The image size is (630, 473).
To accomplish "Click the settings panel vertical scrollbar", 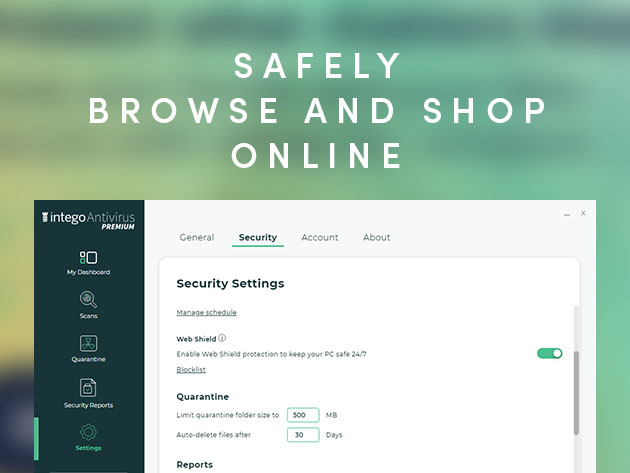I will [x=576, y=393].
